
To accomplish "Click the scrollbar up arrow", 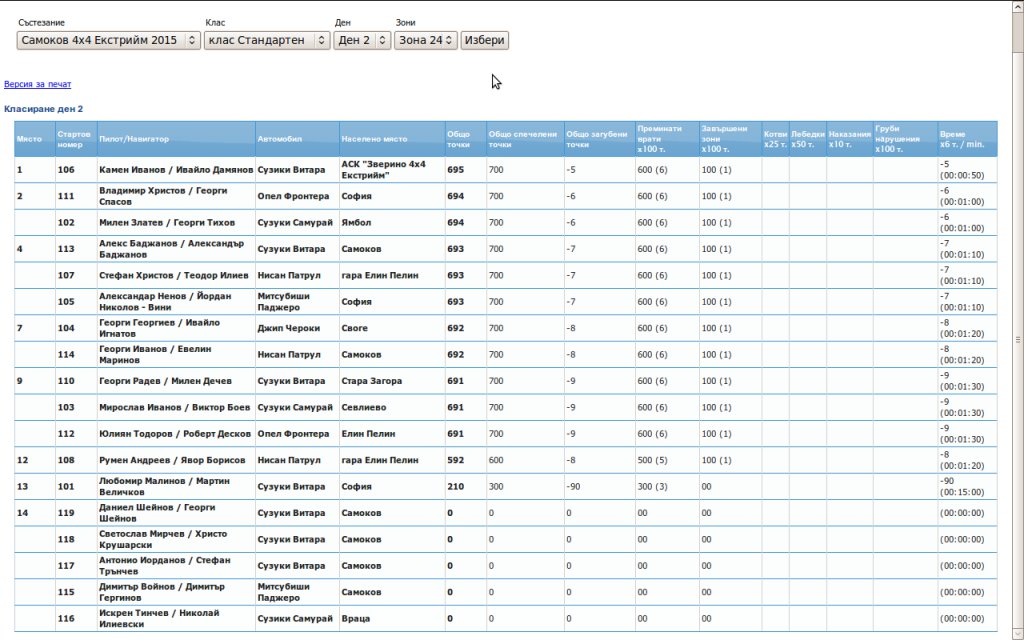I will (x=1017, y=6).
